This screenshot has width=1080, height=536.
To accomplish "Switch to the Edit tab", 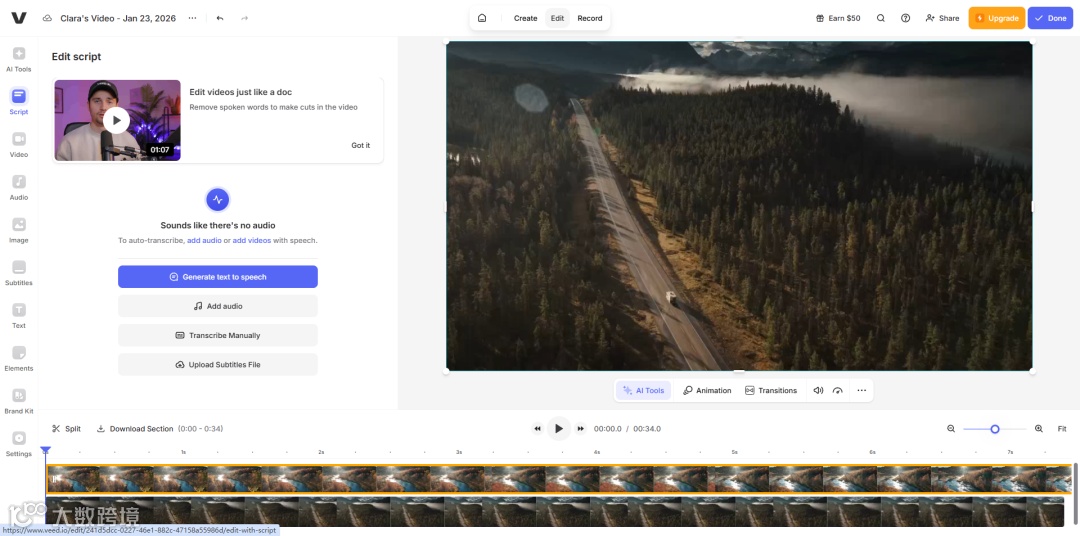I will pos(557,18).
